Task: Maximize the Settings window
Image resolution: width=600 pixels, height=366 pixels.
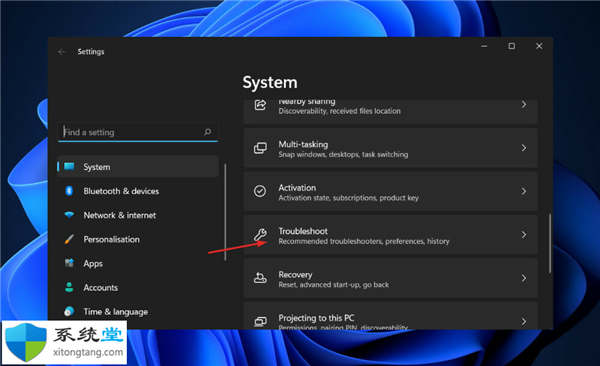Action: coord(512,46)
